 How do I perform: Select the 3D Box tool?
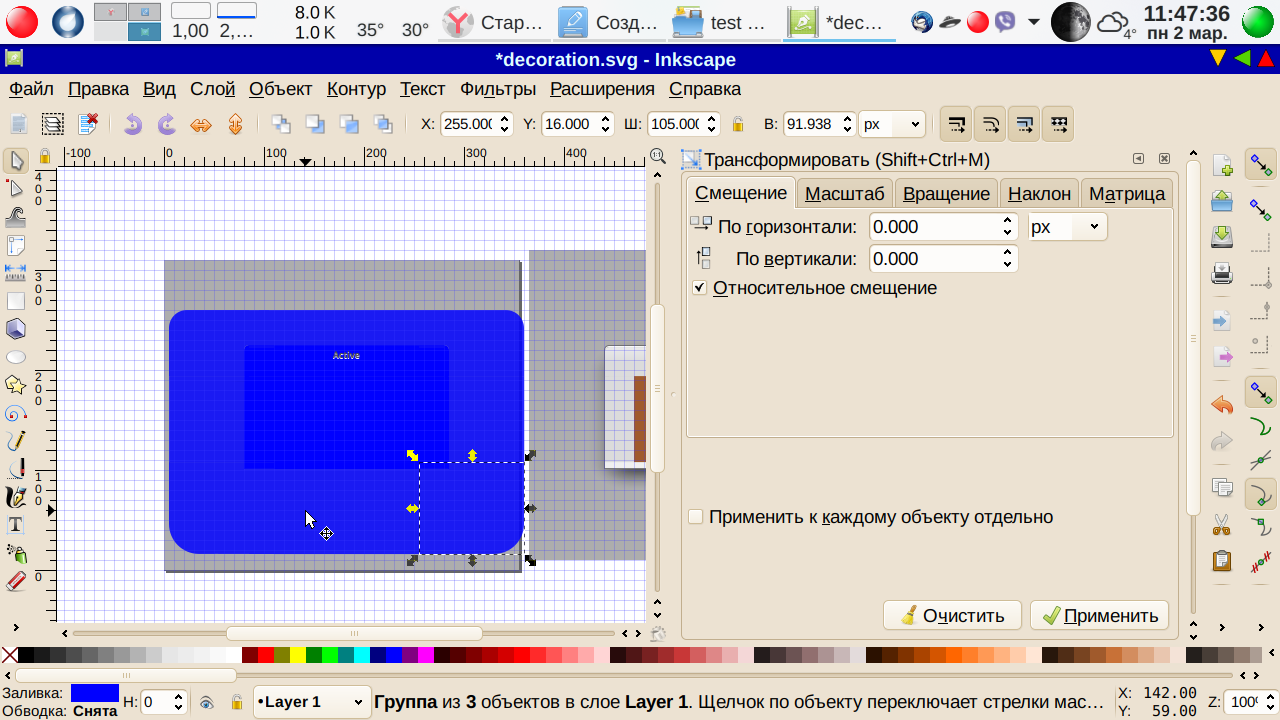[x=16, y=328]
